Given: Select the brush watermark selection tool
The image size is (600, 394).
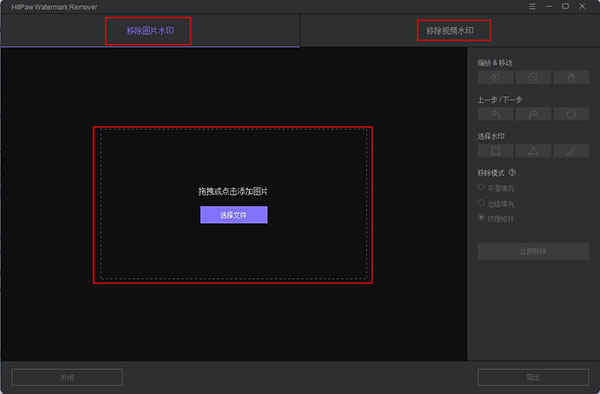Looking at the screenshot, I should [x=571, y=151].
